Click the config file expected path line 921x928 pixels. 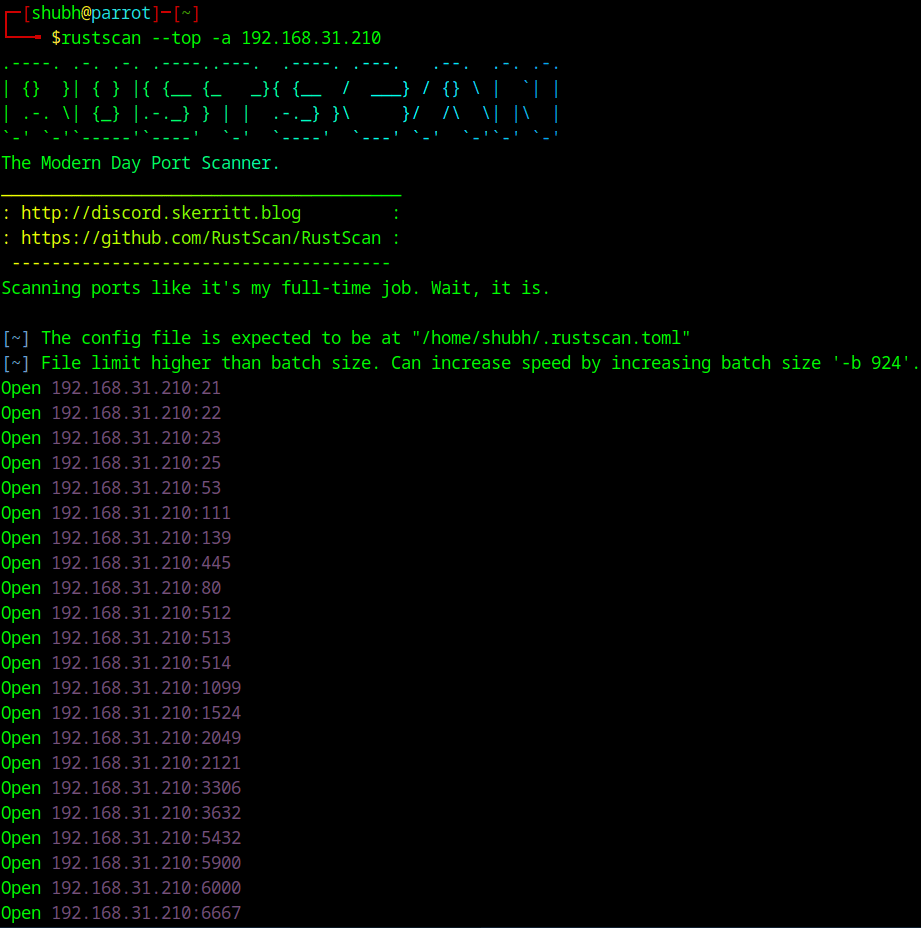click(346, 339)
